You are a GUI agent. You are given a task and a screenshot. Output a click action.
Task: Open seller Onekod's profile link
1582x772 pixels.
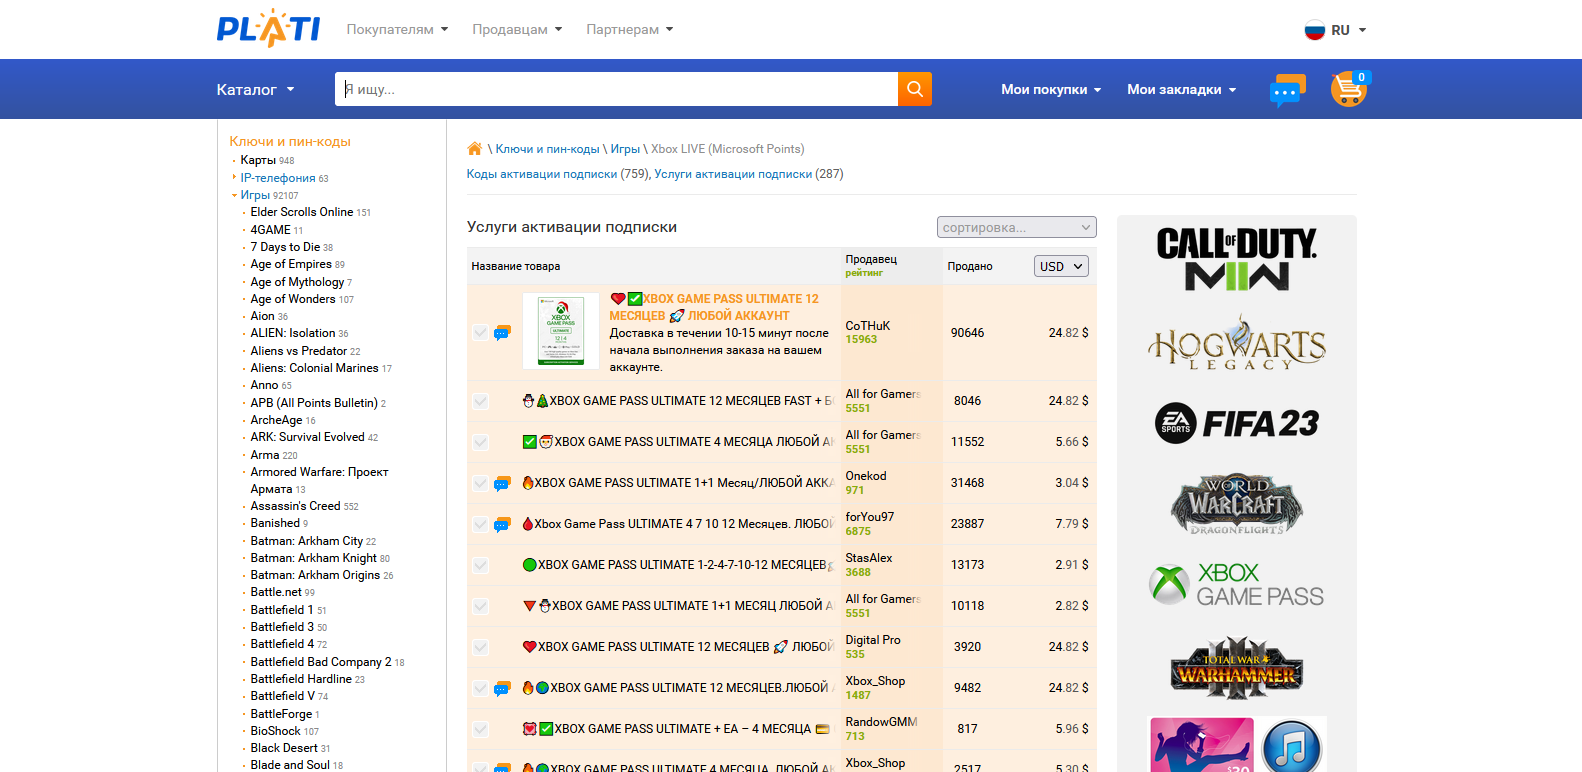(866, 476)
